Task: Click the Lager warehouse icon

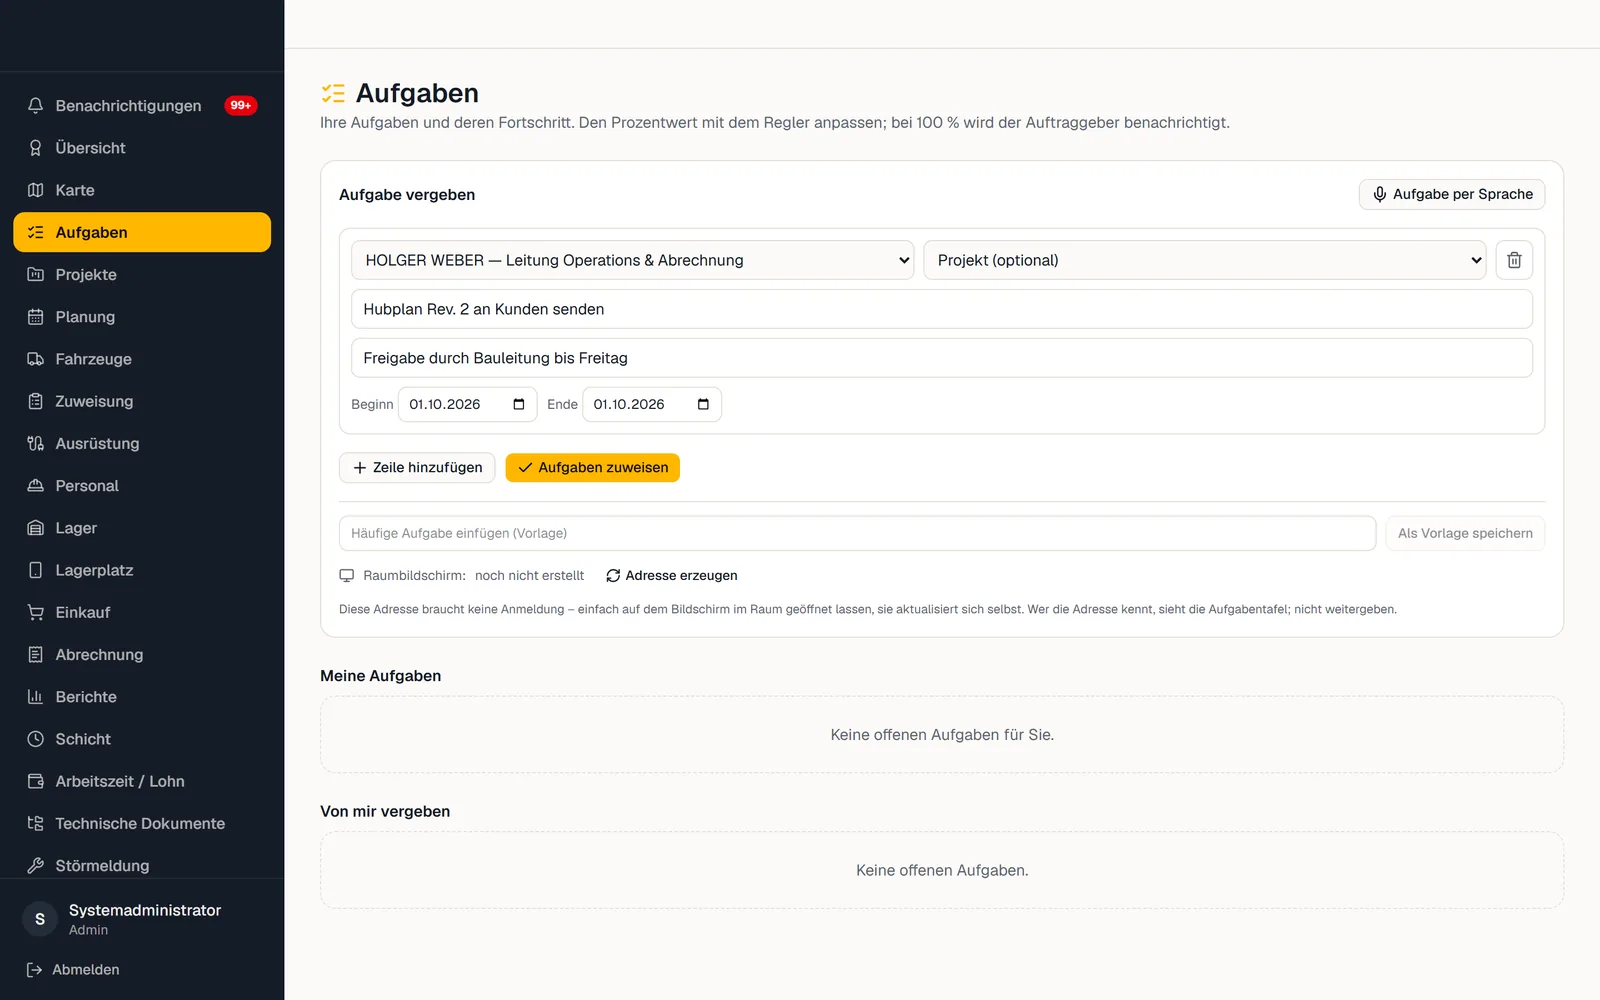Action: (36, 528)
